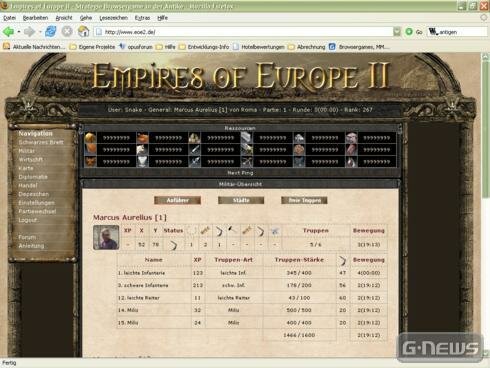Open the Hilfe bookmark folder in bookmarks bar
Image resolution: width=490 pixels, height=368 pixels.
click(166, 47)
